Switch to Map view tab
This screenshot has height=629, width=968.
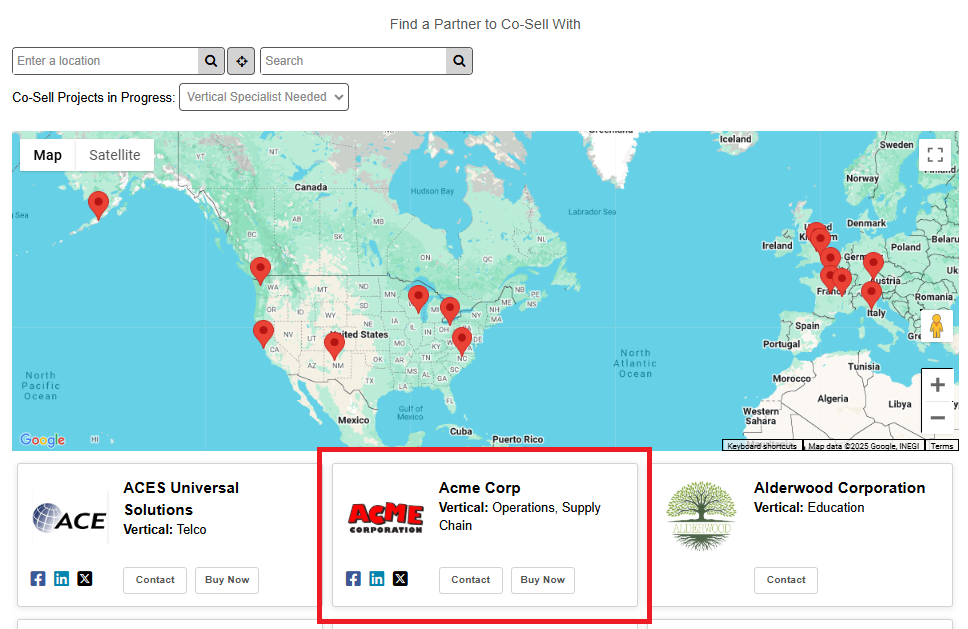pyautogui.click(x=48, y=155)
